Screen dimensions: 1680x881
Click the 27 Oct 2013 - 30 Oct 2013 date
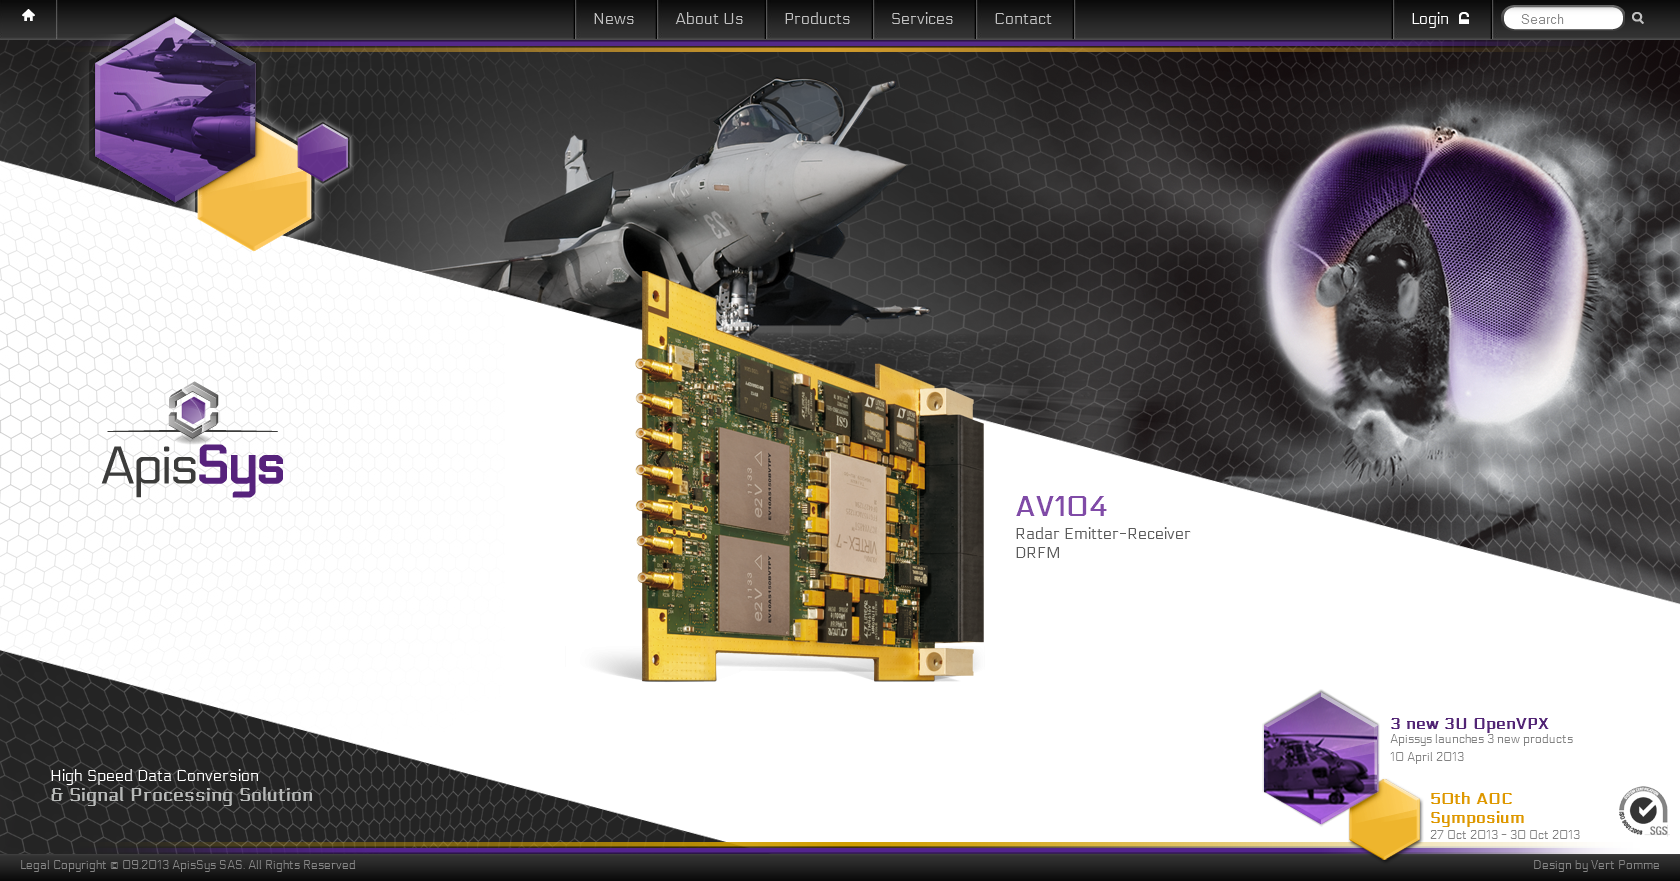(x=1505, y=835)
